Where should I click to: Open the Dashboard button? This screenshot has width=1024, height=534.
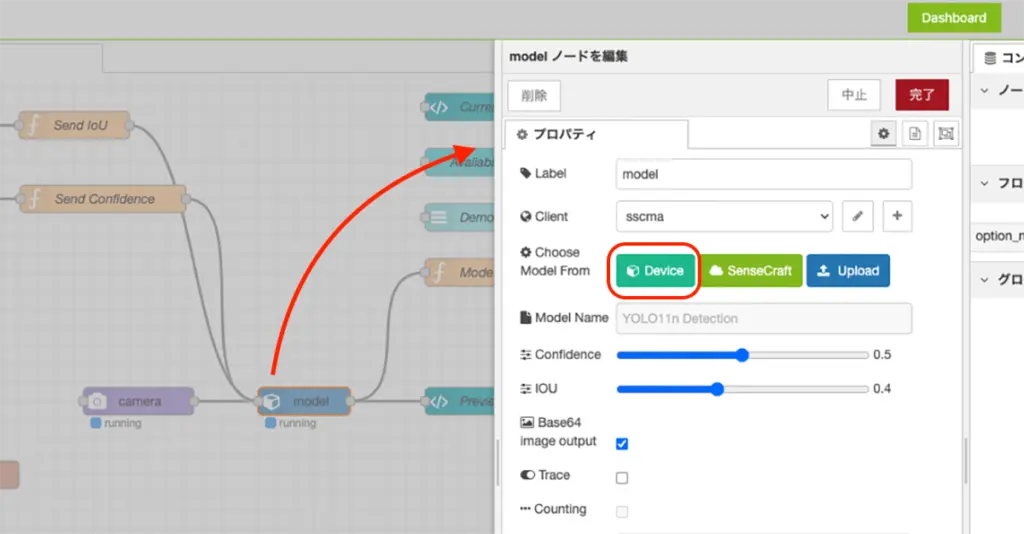pyautogui.click(x=953, y=18)
